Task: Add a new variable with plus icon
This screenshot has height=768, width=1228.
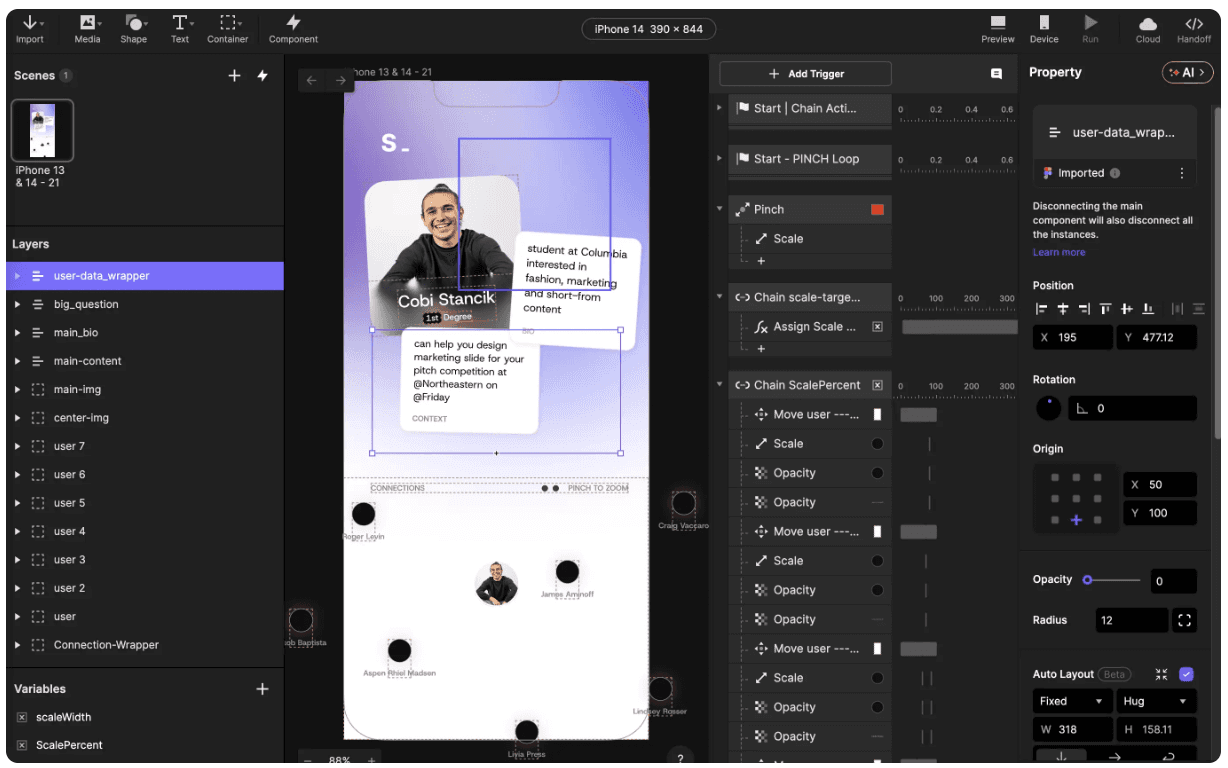Action: click(x=263, y=689)
